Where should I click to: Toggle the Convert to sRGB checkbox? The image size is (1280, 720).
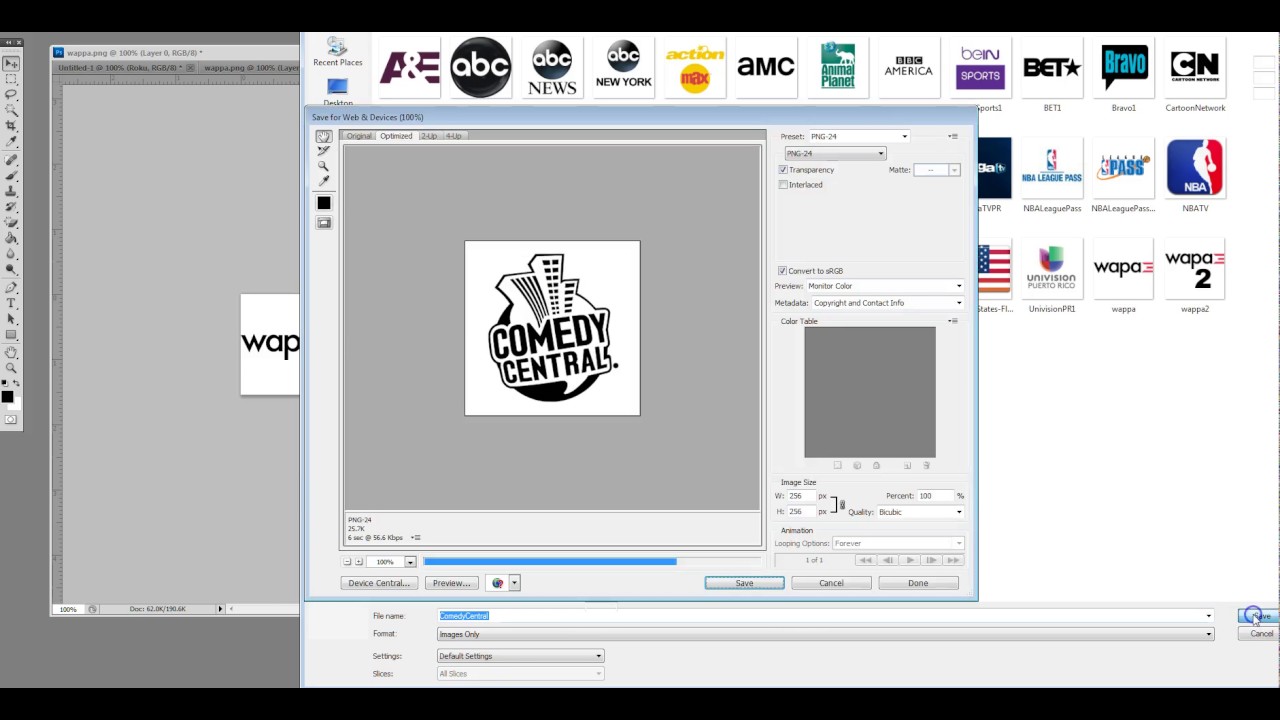point(782,271)
